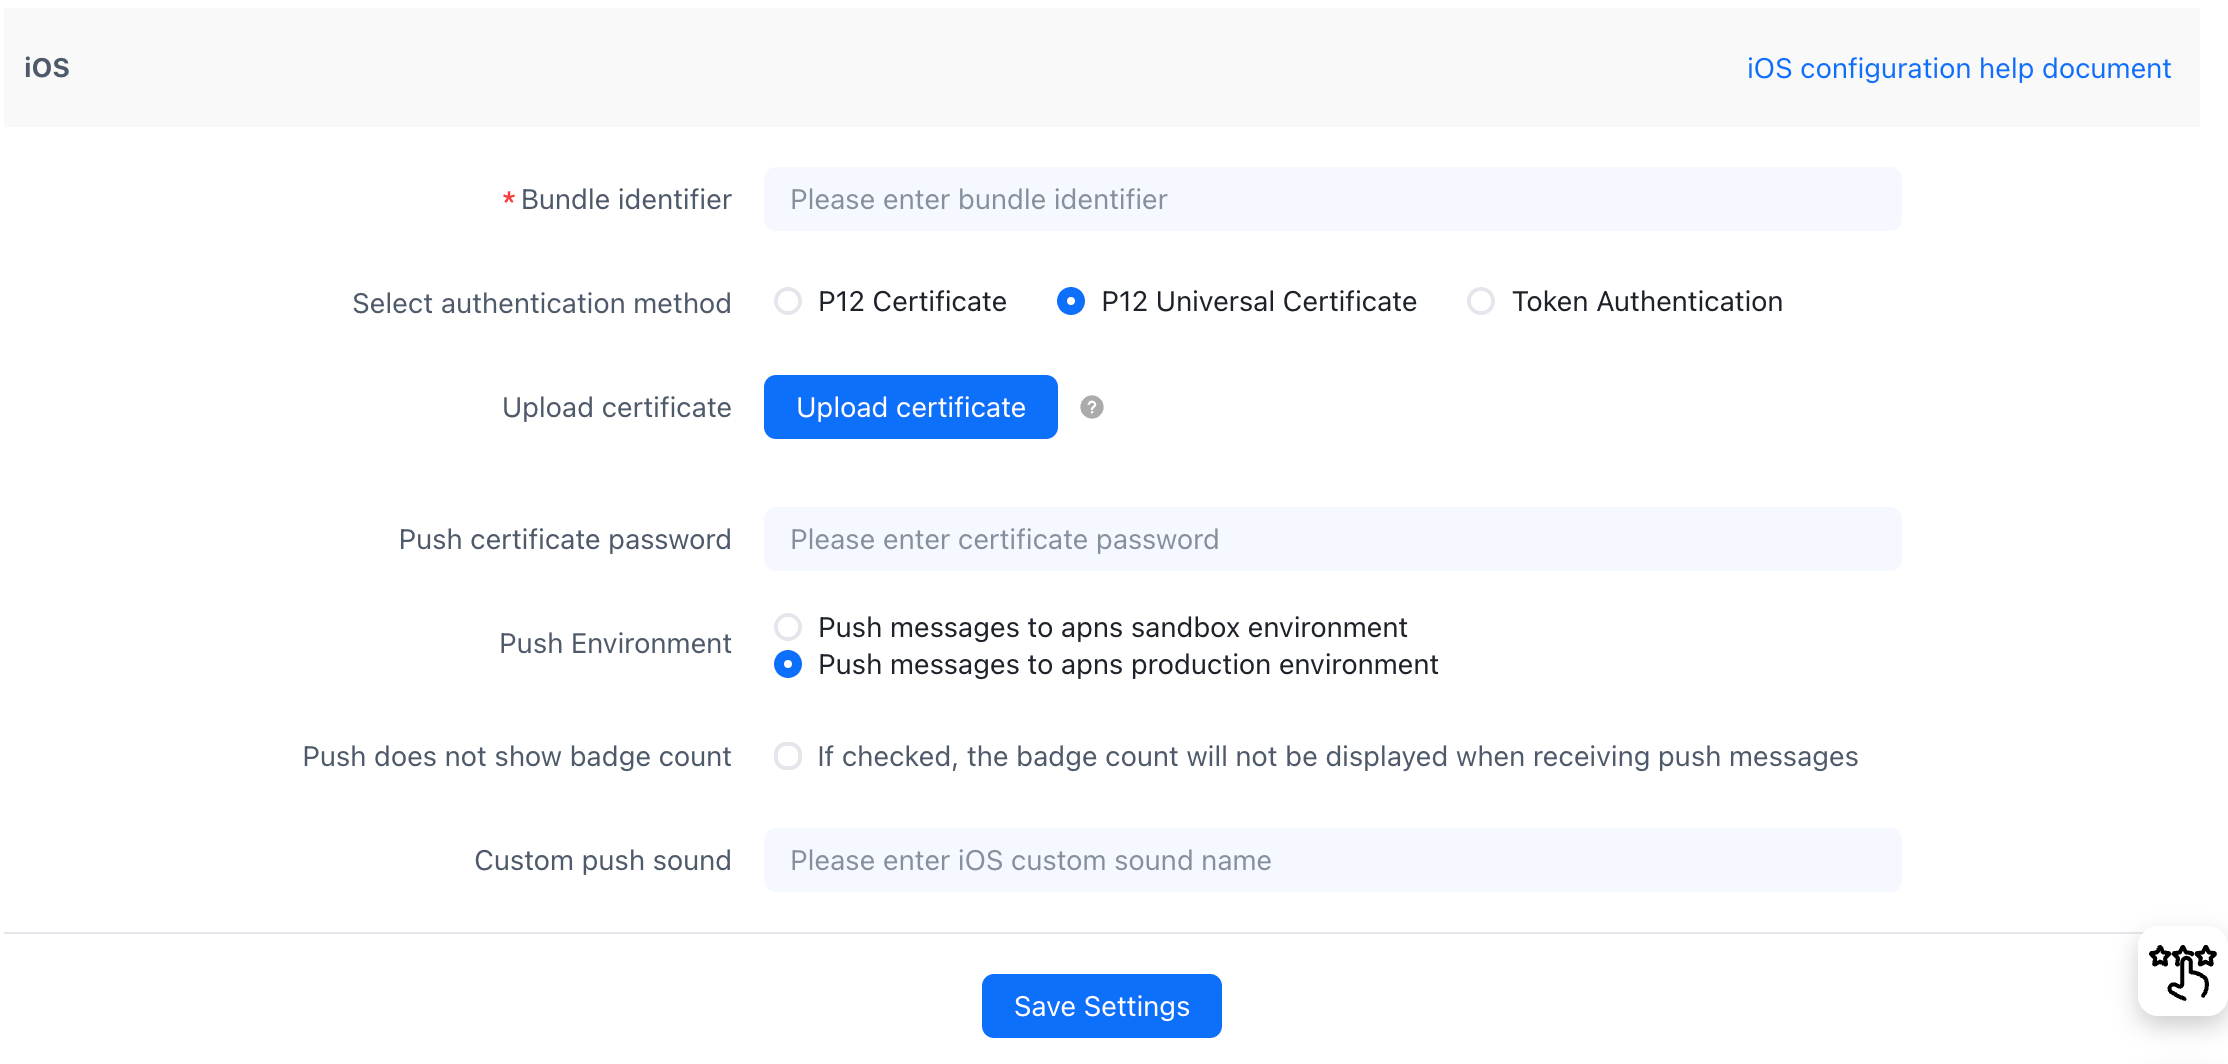Enable the hide badge count option
Image resolution: width=2228 pixels, height=1064 pixels.
pos(788,756)
